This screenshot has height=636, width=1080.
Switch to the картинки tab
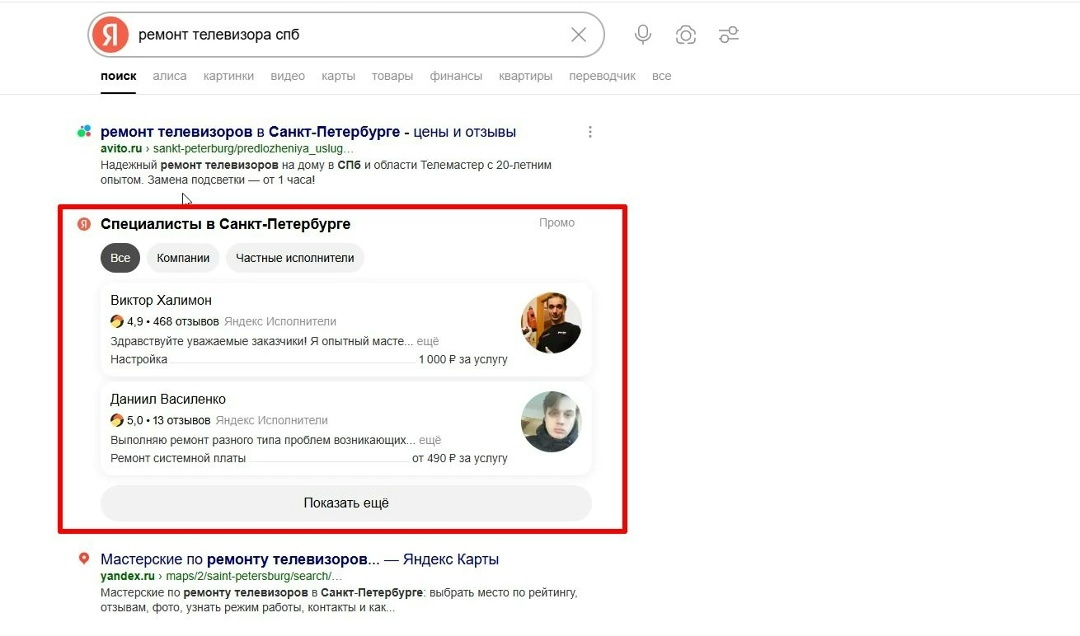coord(229,76)
